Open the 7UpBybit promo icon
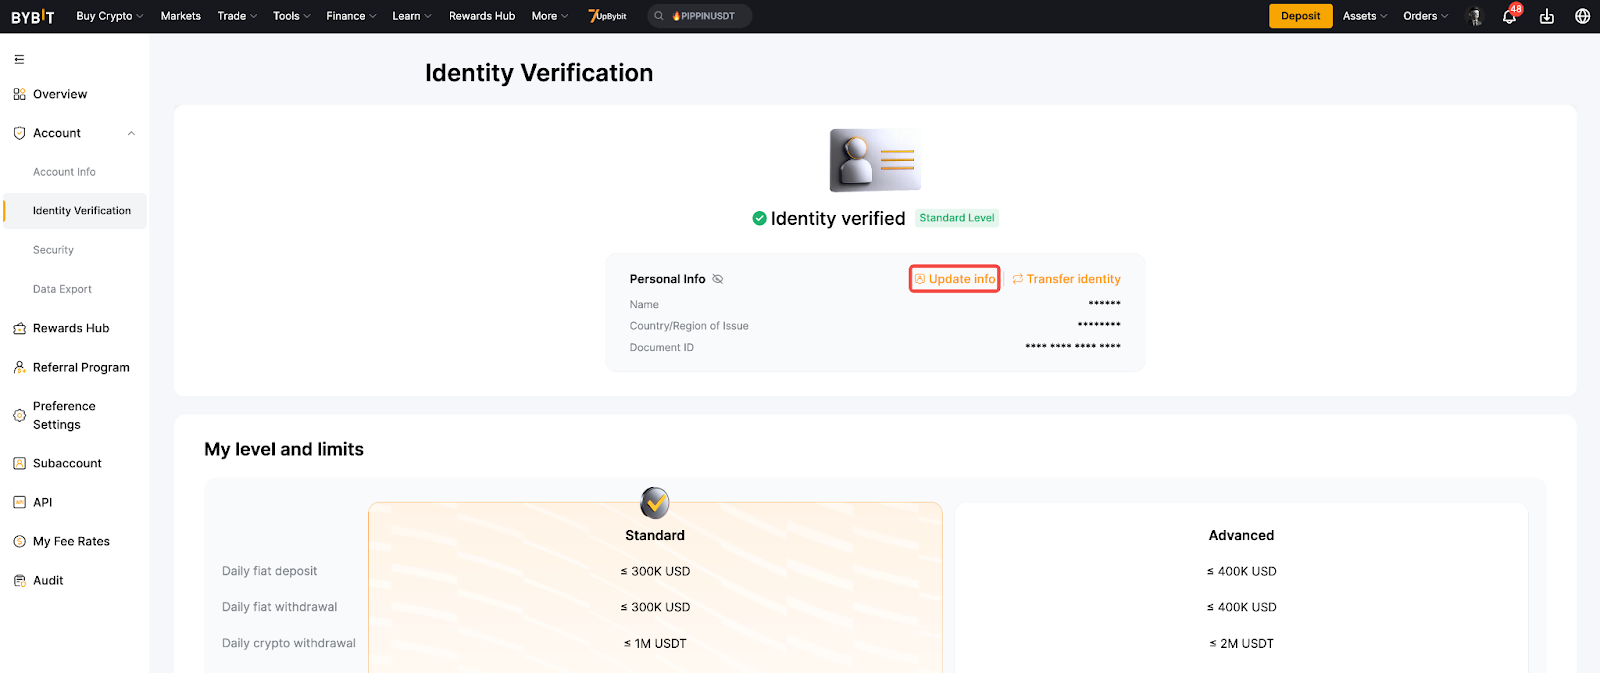The width and height of the screenshot is (1600, 673). tap(607, 16)
